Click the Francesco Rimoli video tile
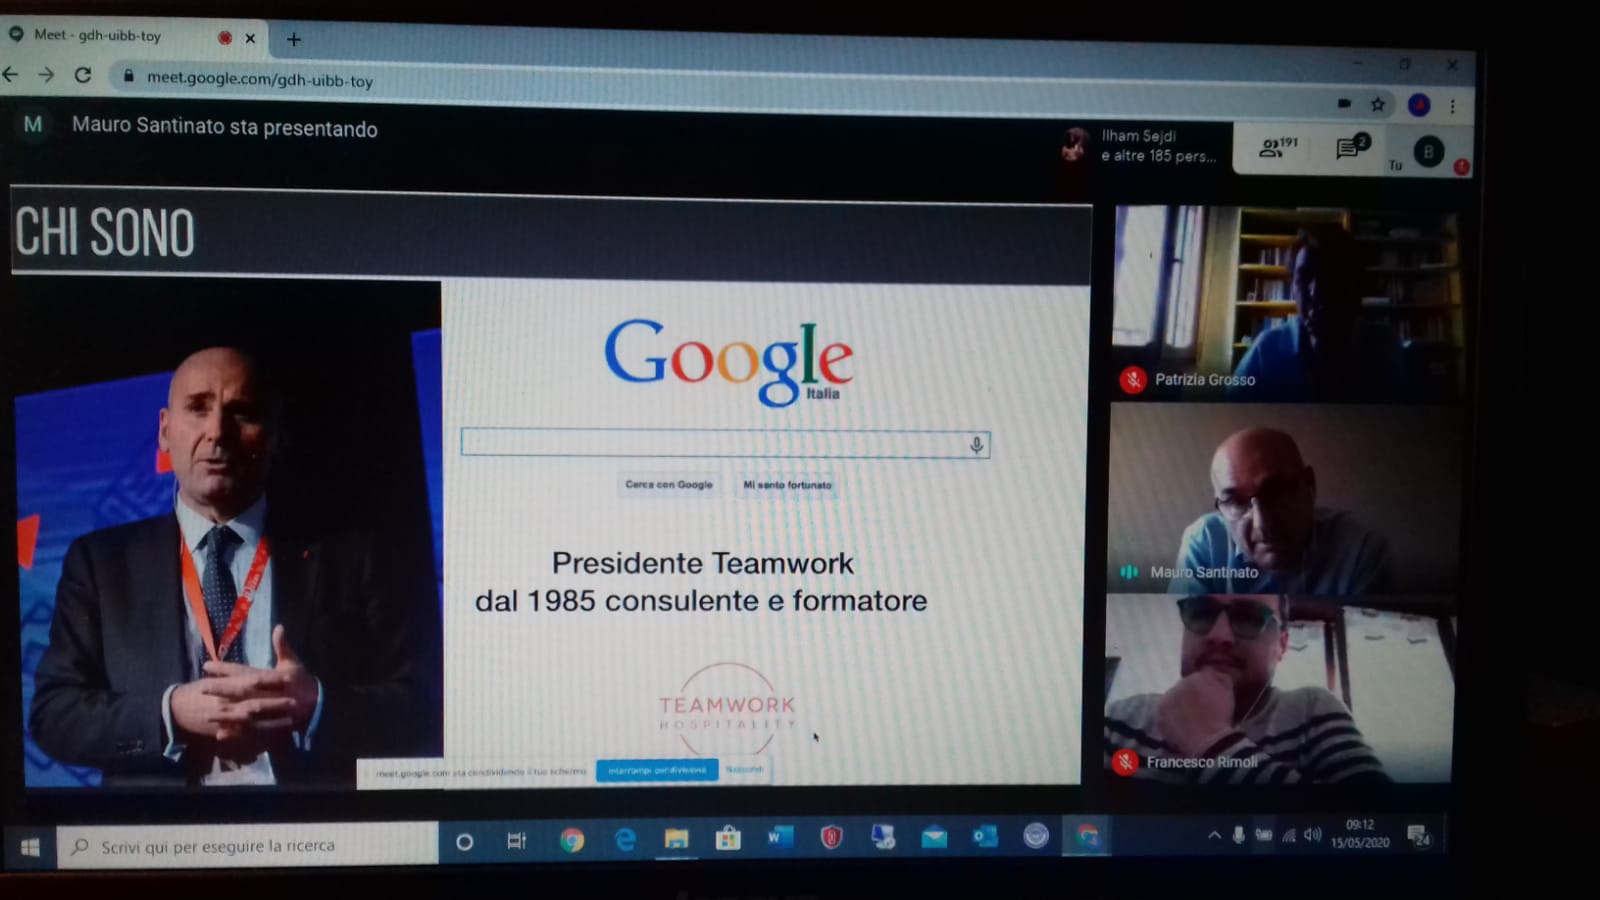The height and width of the screenshot is (900, 1600). coord(1280,690)
